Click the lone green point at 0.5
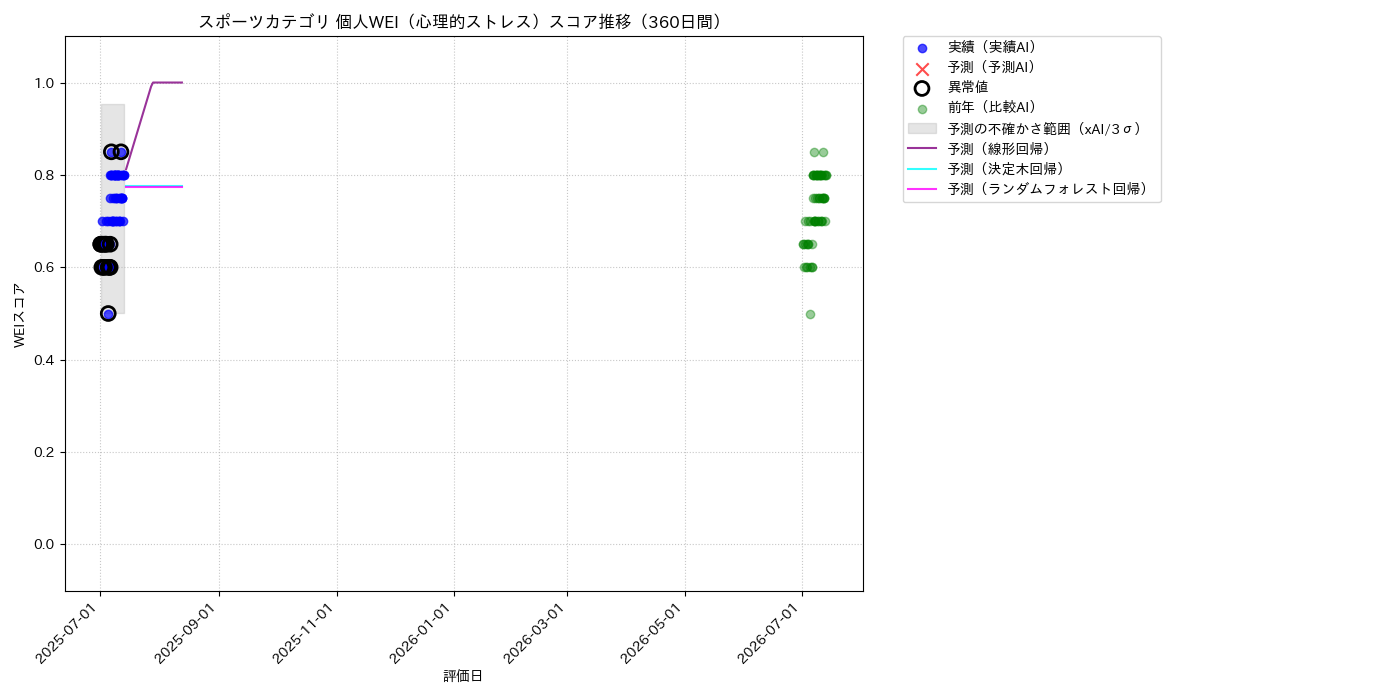The width and height of the screenshot is (1400, 700). 810,314
